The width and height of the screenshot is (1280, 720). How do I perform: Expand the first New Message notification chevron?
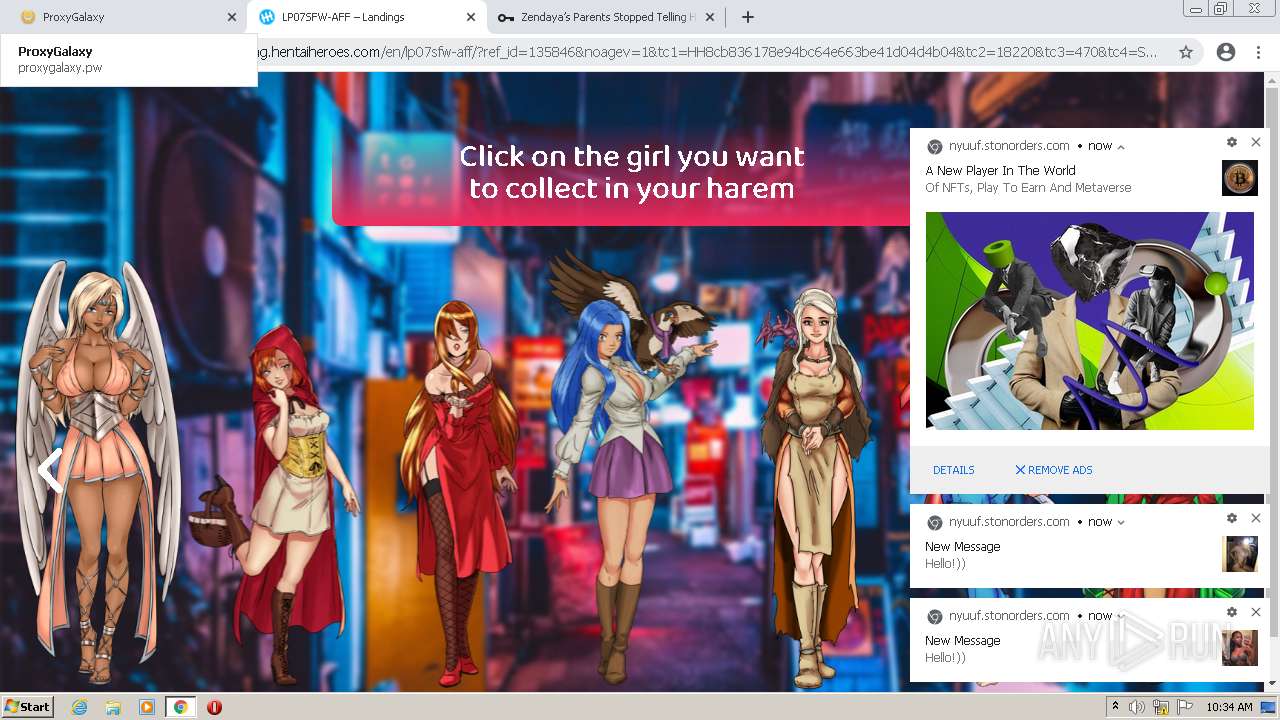(x=1121, y=522)
